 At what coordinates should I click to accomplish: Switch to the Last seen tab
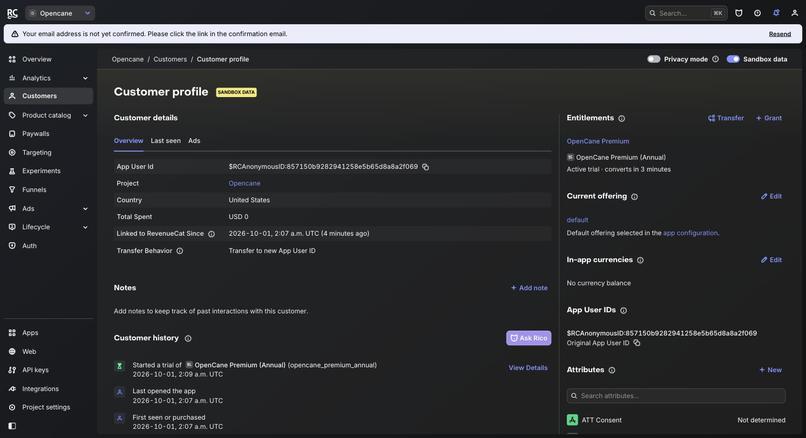tap(166, 141)
